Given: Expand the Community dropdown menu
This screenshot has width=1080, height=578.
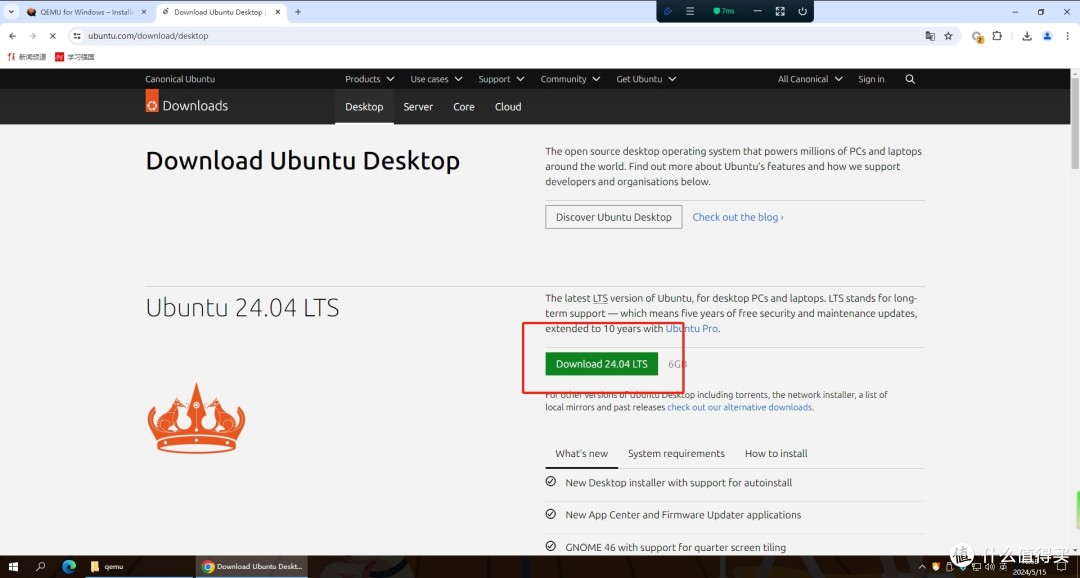Looking at the screenshot, I should pyautogui.click(x=570, y=79).
